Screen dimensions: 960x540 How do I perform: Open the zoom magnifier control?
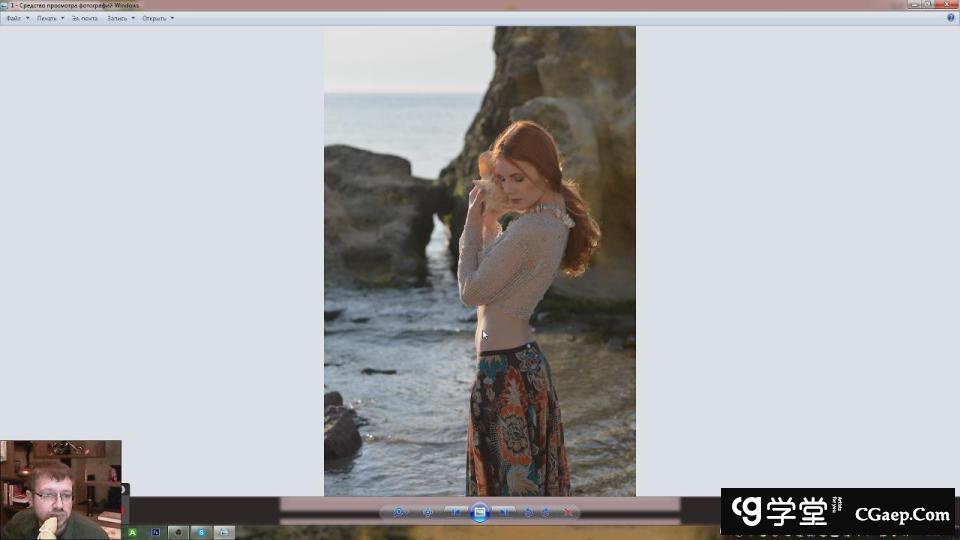(x=399, y=512)
